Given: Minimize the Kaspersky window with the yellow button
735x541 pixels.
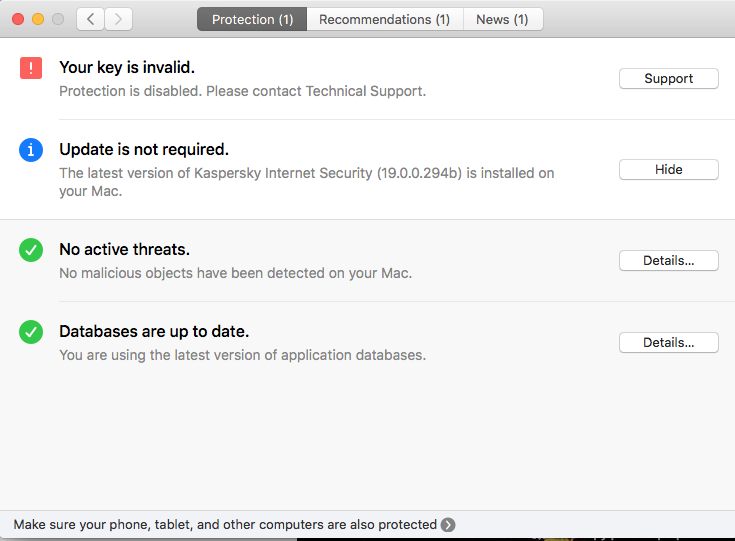Looking at the screenshot, I should click(38, 19).
